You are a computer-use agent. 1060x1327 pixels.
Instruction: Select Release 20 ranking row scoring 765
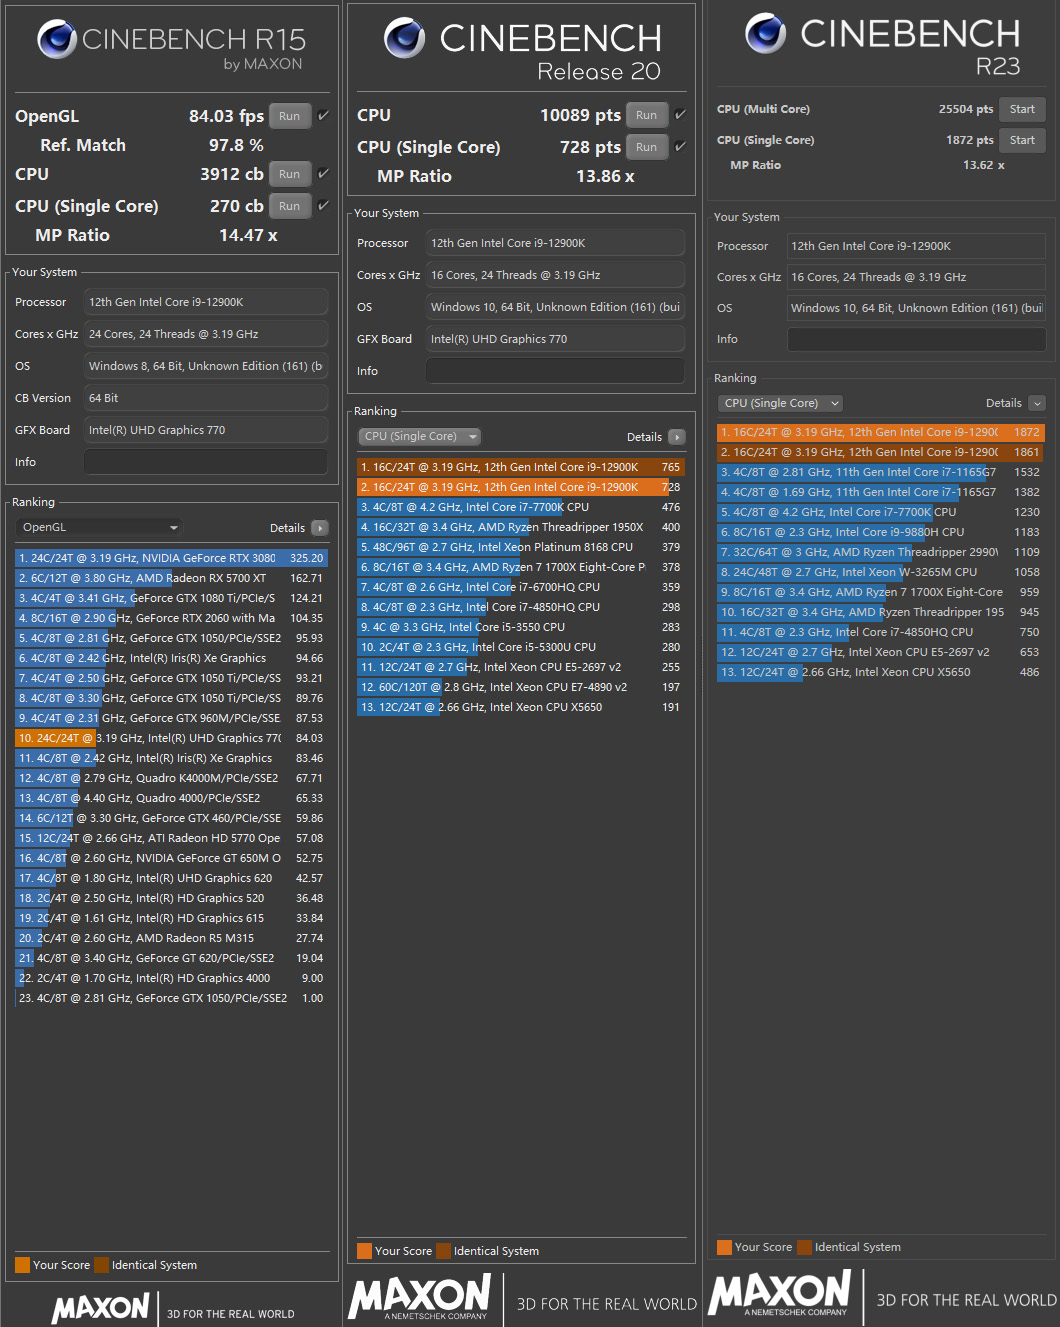coord(521,467)
